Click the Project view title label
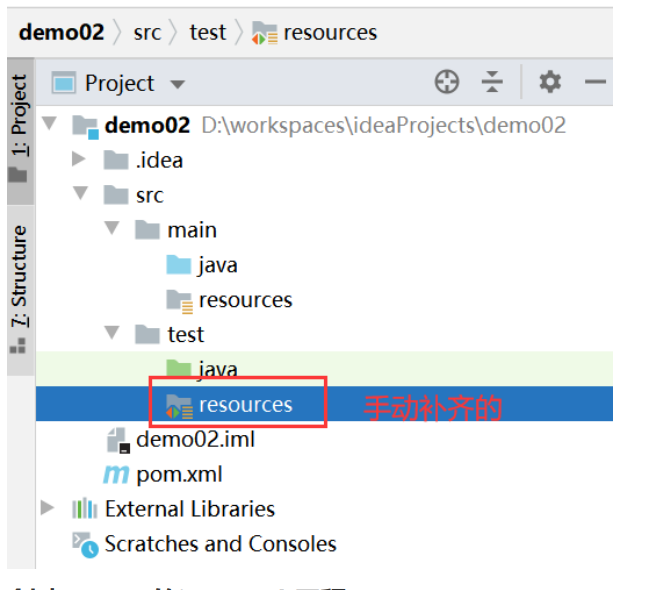Screen dimensions: 657x590 (119, 83)
